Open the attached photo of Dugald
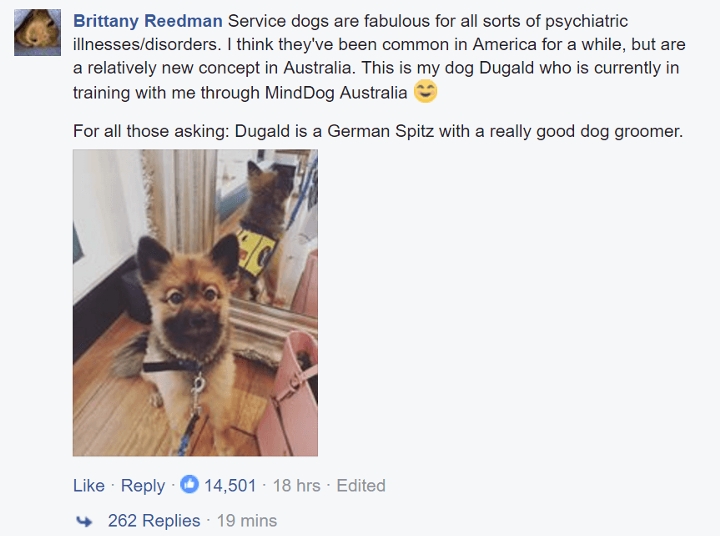The height and width of the screenshot is (536, 720). (x=195, y=303)
